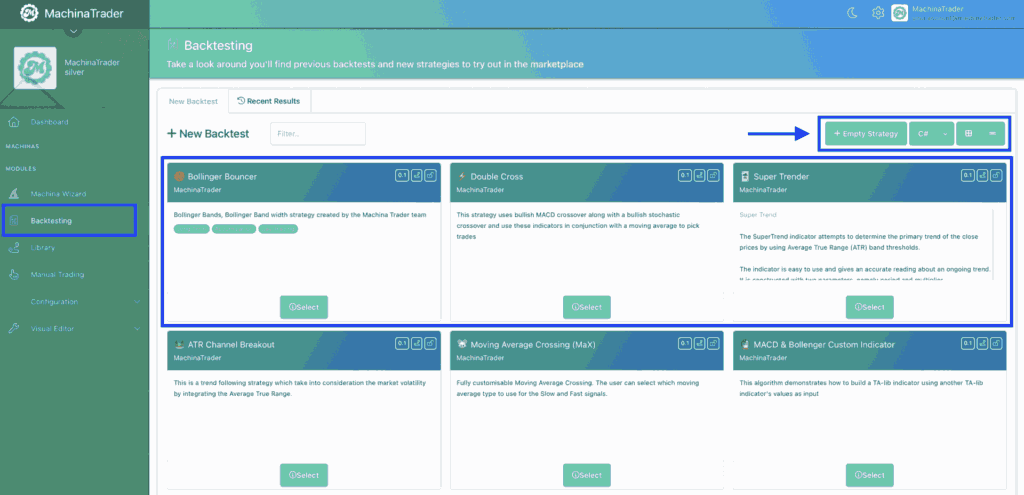The image size is (1024, 495).
Task: Click the Double Cross card title
Action: pos(496,176)
